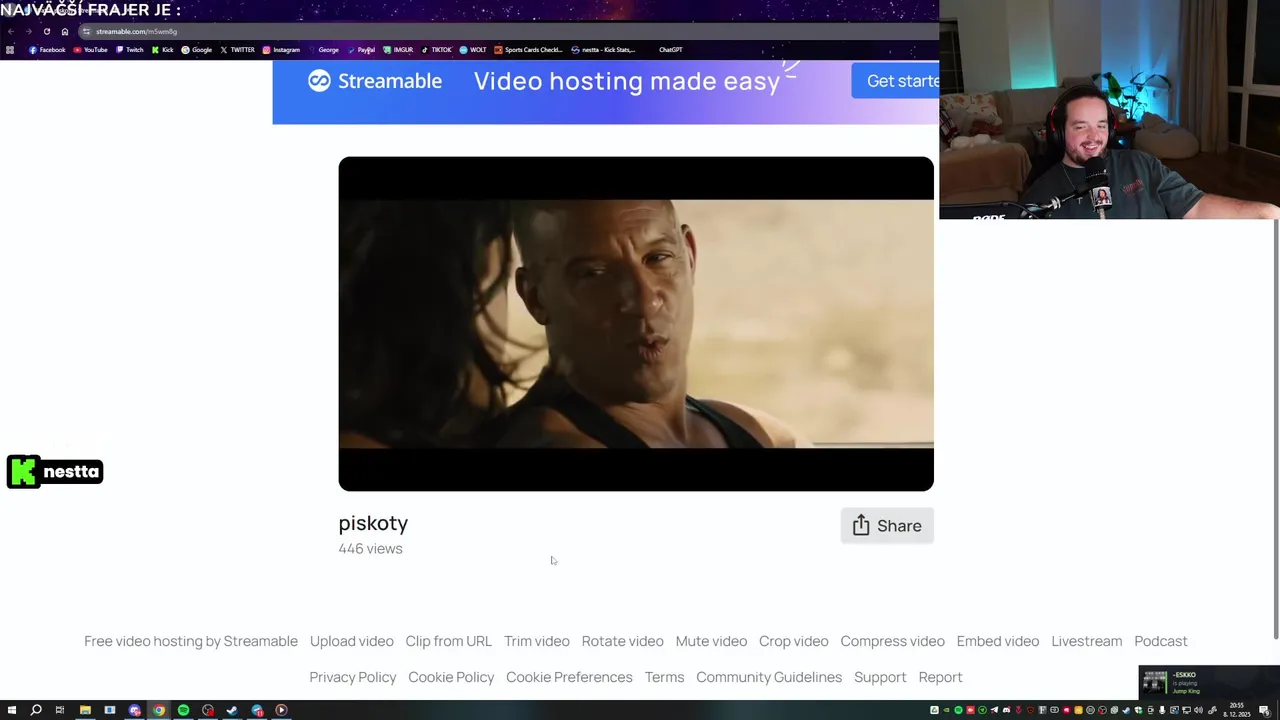Screen dimensions: 1280x720
Task: Open Sports Cards Checklist bookmark
Action: coord(529,50)
